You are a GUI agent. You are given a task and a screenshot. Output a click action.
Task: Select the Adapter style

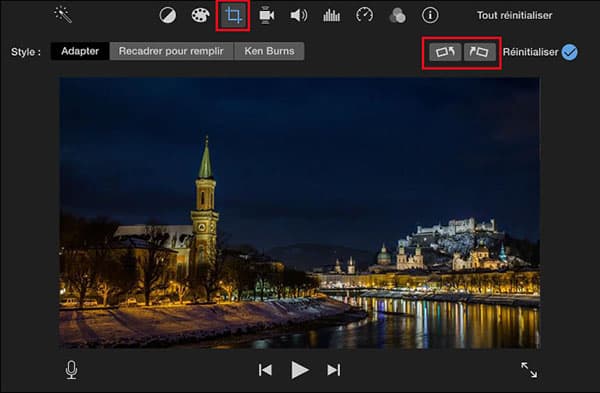(80, 51)
